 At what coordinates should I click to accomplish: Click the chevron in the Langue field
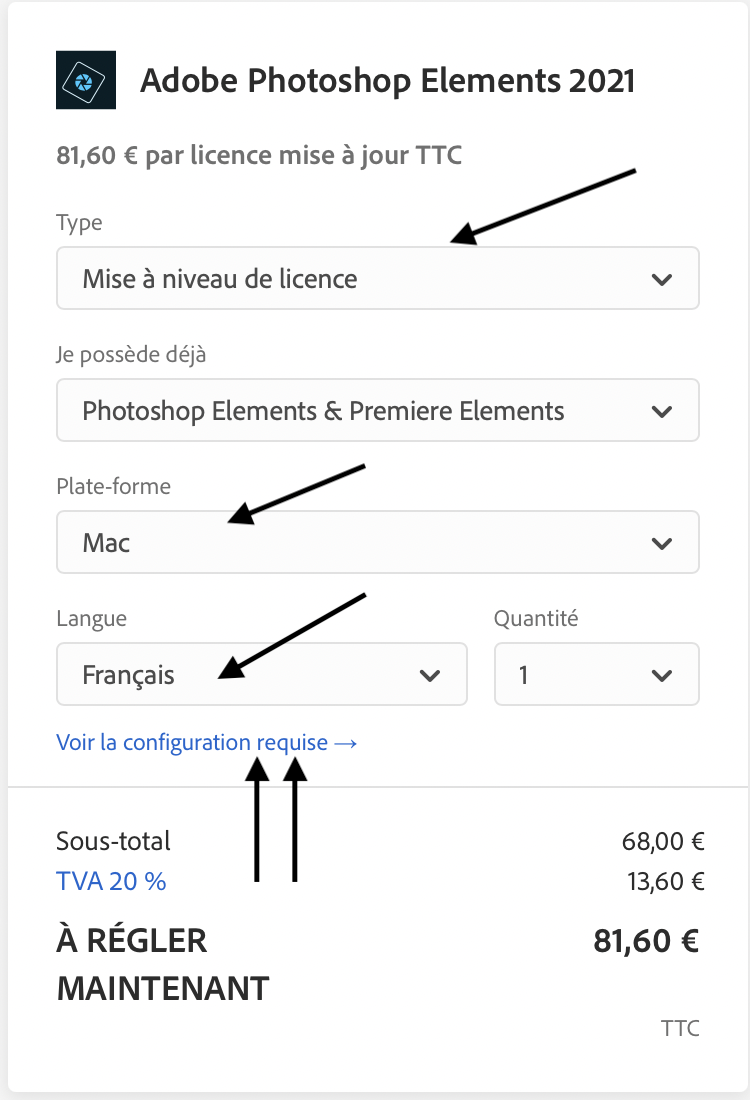(x=430, y=675)
